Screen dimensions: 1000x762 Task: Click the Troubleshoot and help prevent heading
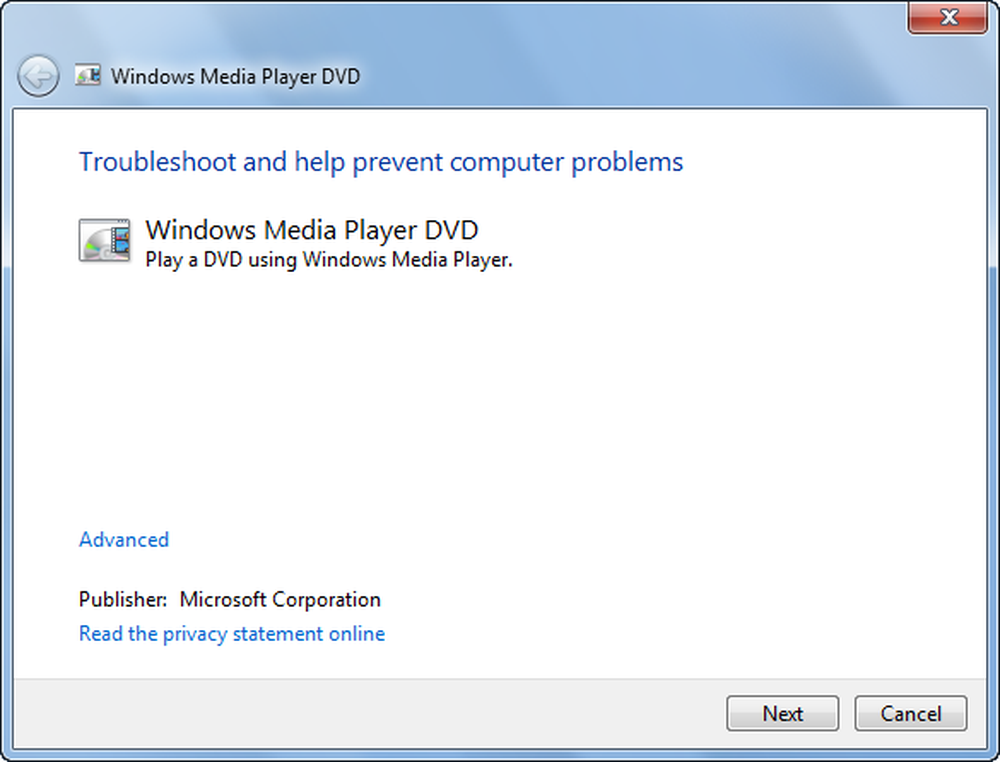[381, 162]
